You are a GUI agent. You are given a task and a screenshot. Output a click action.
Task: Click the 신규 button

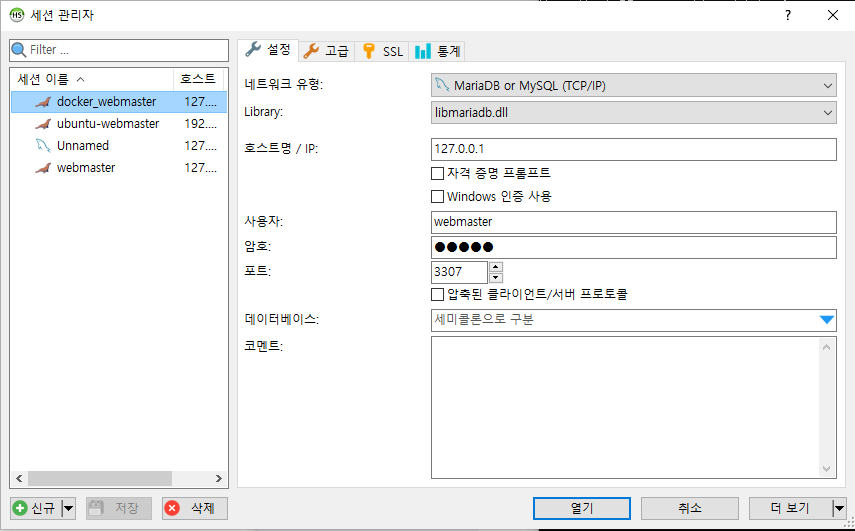point(36,508)
